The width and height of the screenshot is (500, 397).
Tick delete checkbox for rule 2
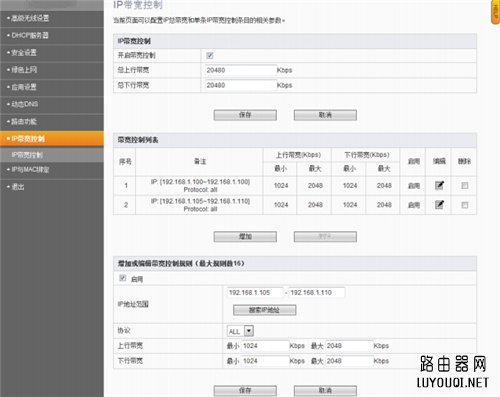tap(465, 205)
